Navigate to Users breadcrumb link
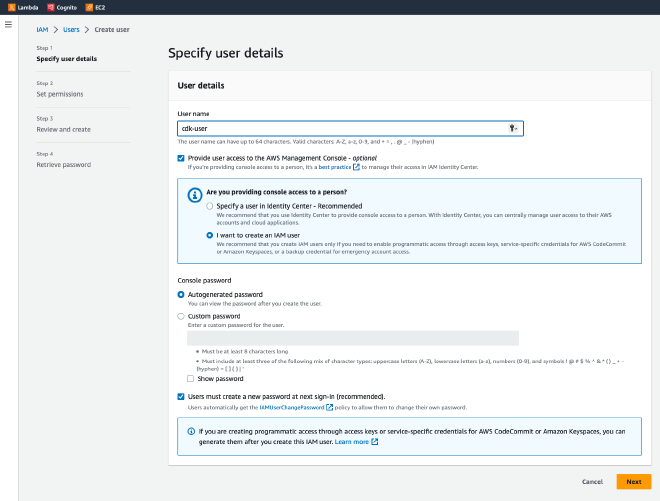 [x=71, y=30]
